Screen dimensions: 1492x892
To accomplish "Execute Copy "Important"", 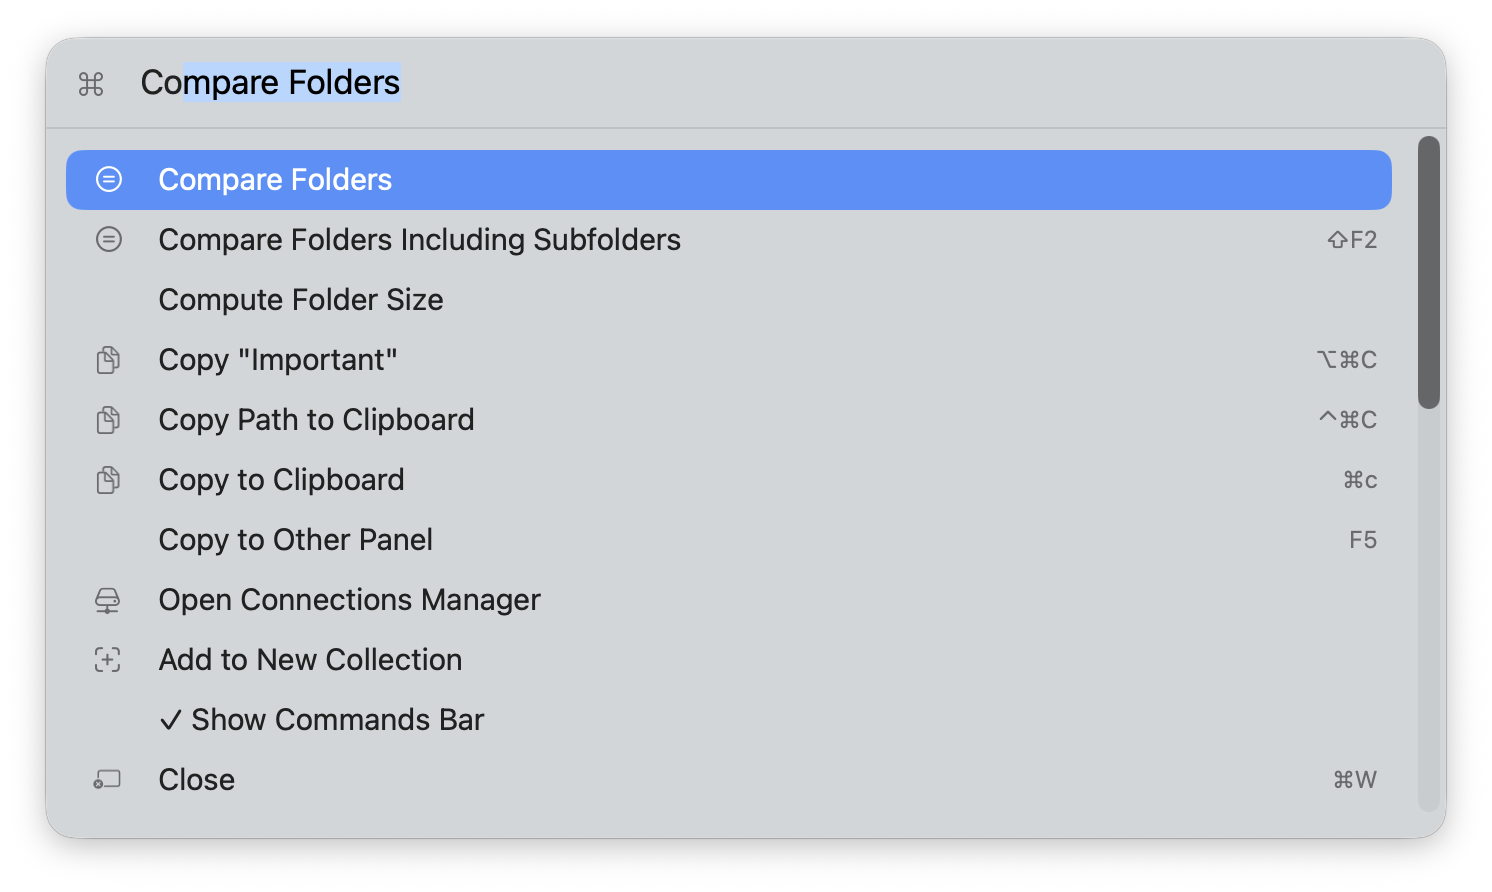I will click(x=278, y=359).
